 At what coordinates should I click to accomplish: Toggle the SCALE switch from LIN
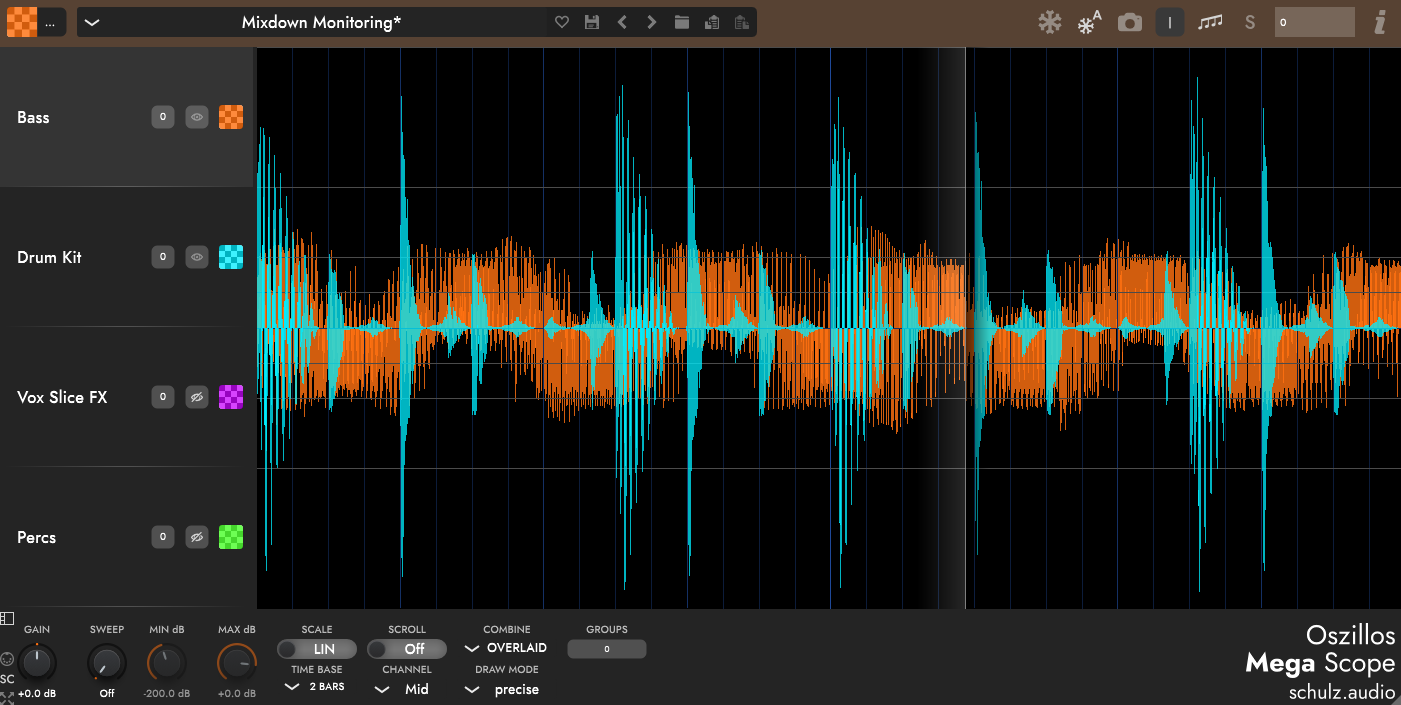click(317, 649)
